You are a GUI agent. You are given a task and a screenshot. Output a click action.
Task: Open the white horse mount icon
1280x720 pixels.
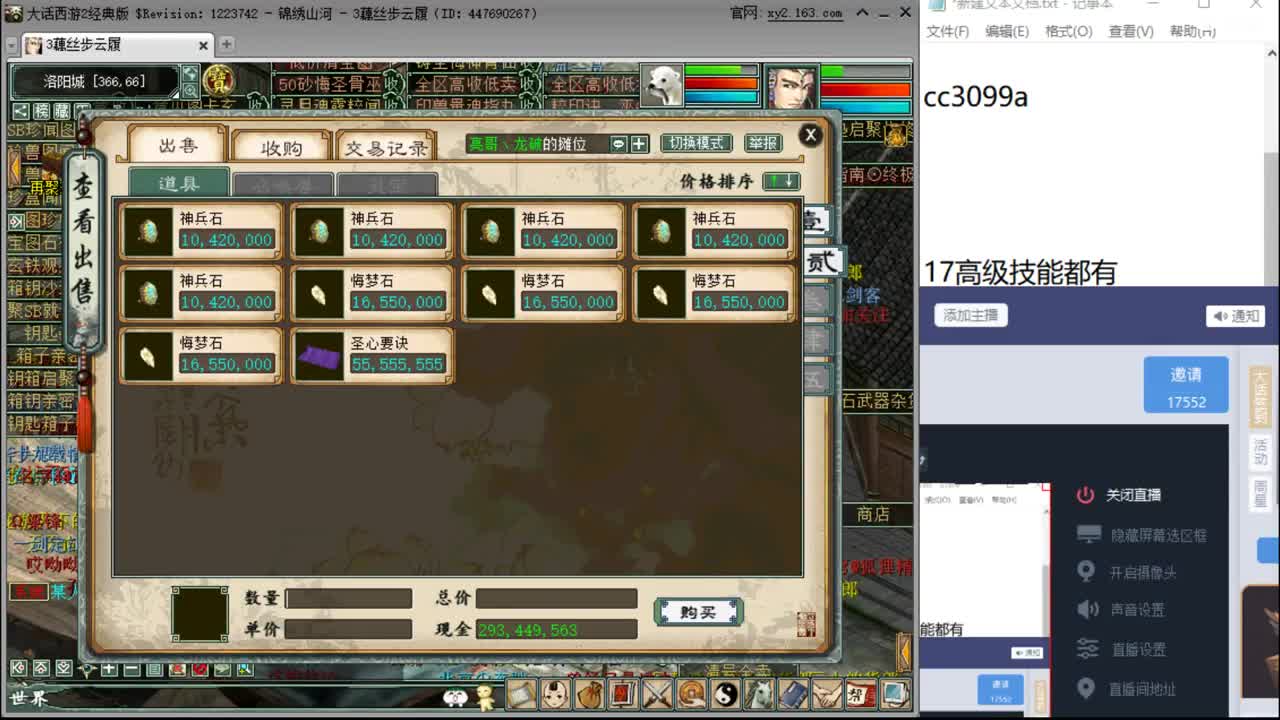759,694
